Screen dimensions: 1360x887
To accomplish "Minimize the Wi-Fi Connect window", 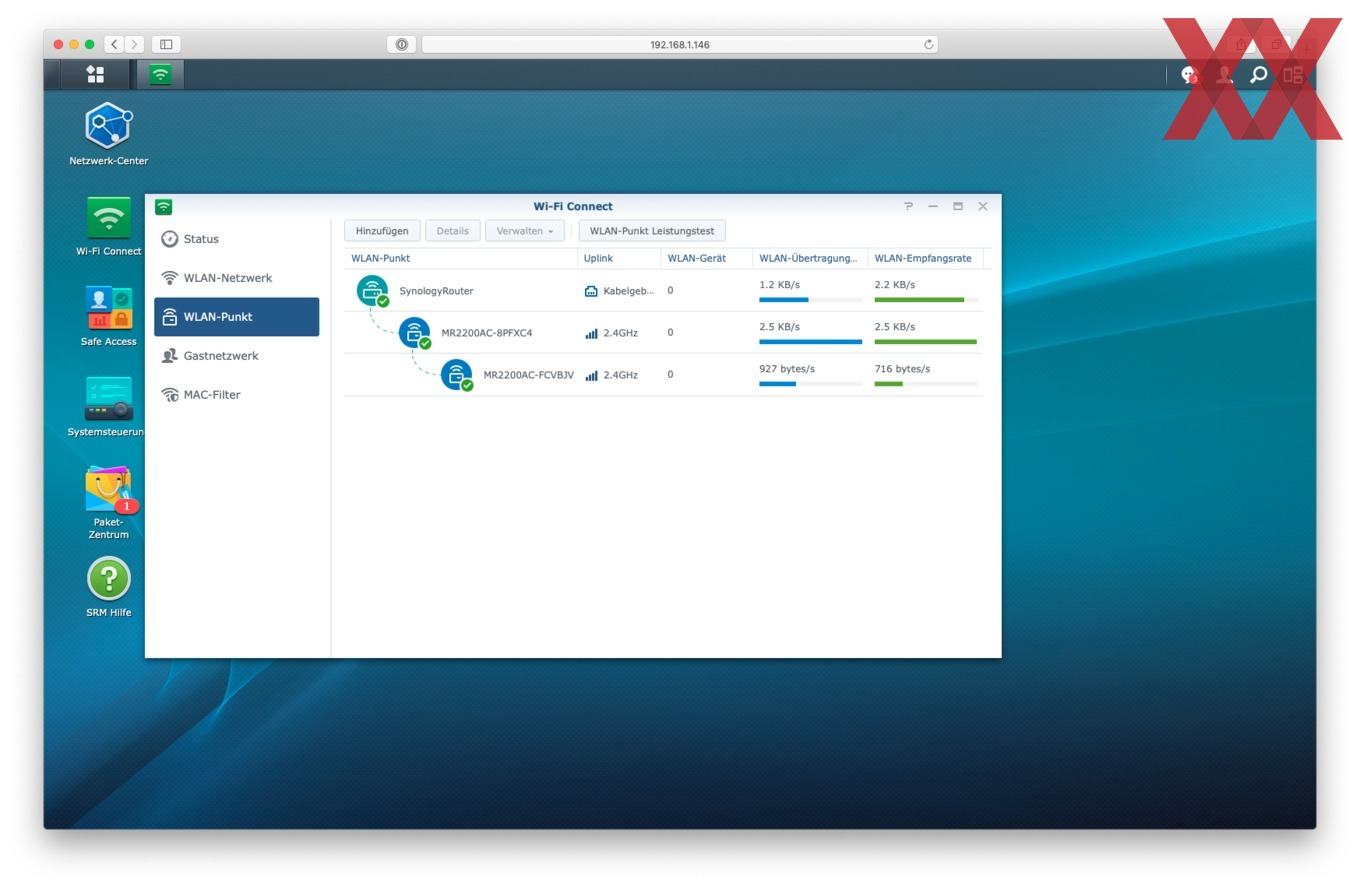I will [x=933, y=206].
